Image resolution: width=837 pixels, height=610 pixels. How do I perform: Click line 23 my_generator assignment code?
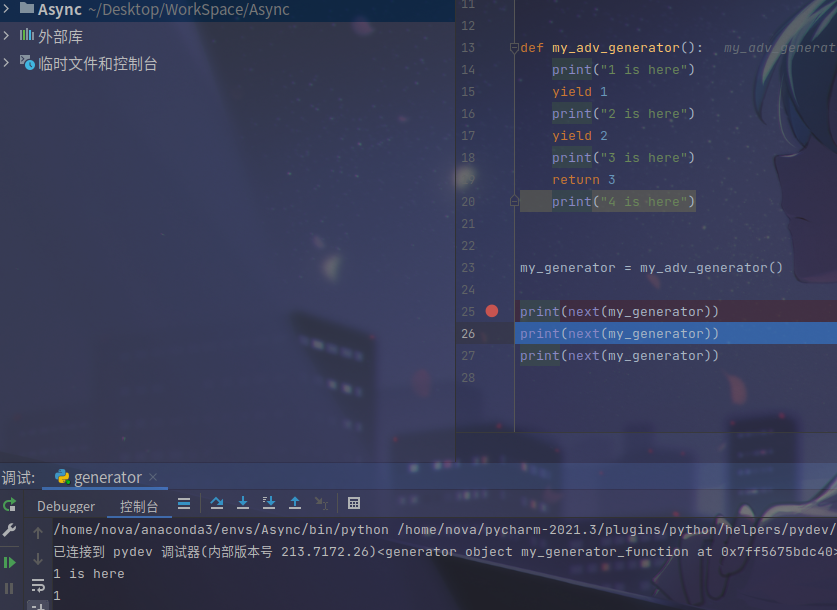[x=650, y=267]
